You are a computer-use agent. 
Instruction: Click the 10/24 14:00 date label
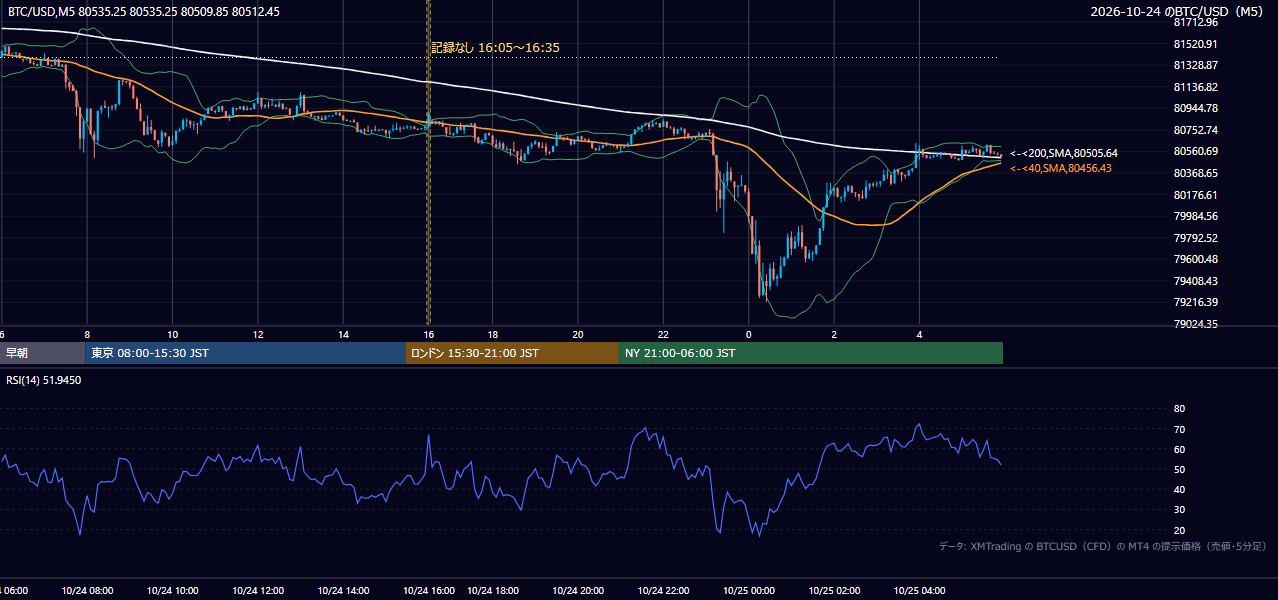(344, 591)
